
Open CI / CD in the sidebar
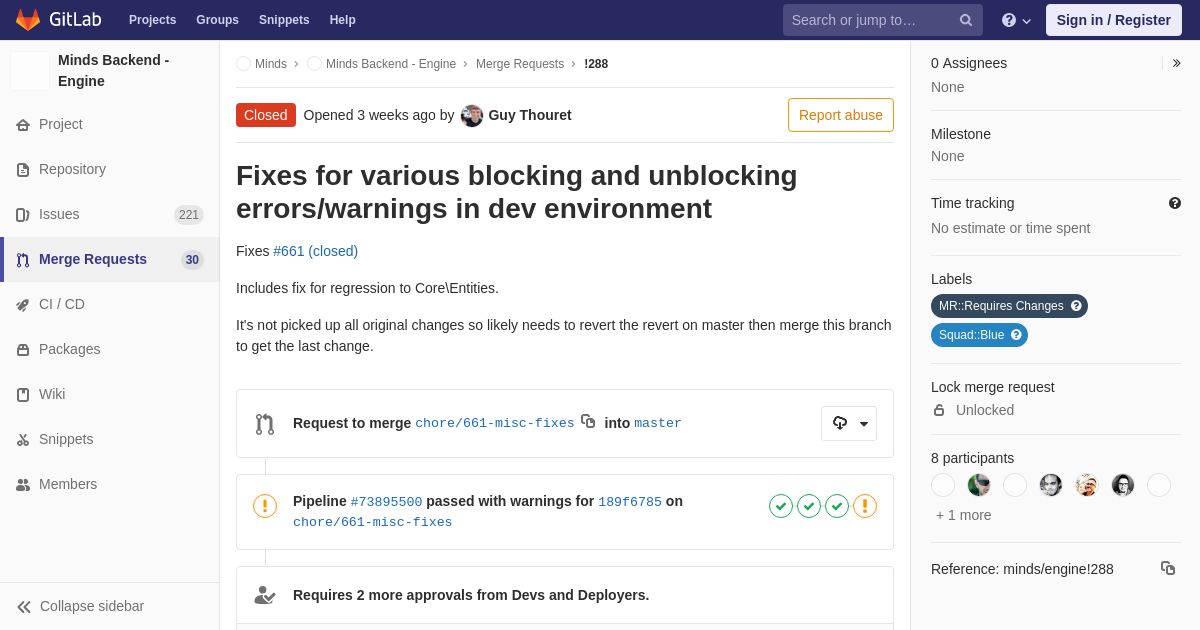tap(62, 304)
